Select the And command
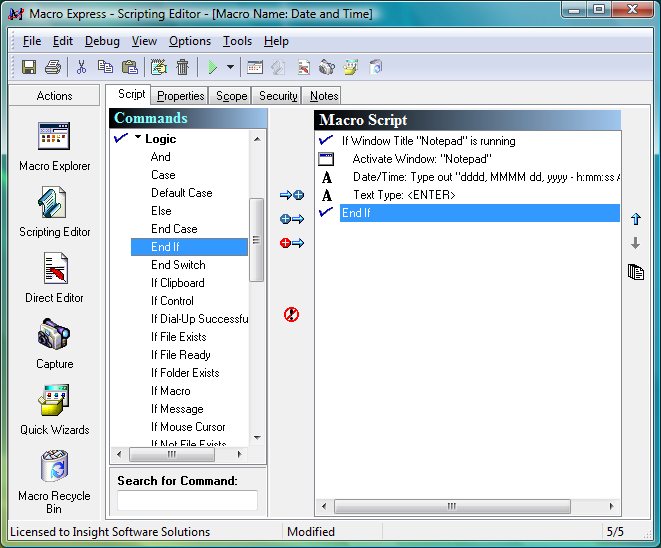The image size is (661, 548). [x=161, y=157]
